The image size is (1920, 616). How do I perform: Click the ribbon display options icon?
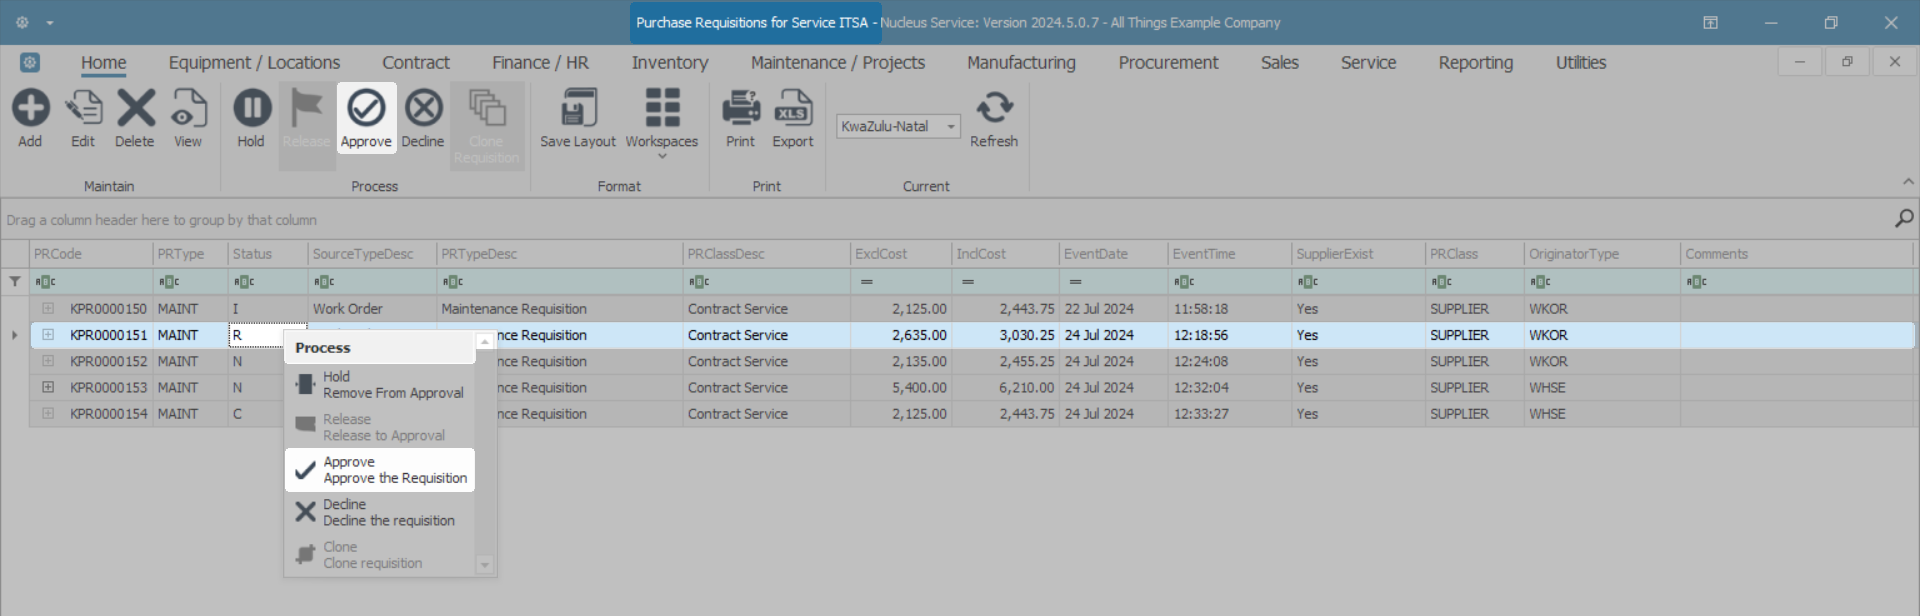coord(1711,22)
